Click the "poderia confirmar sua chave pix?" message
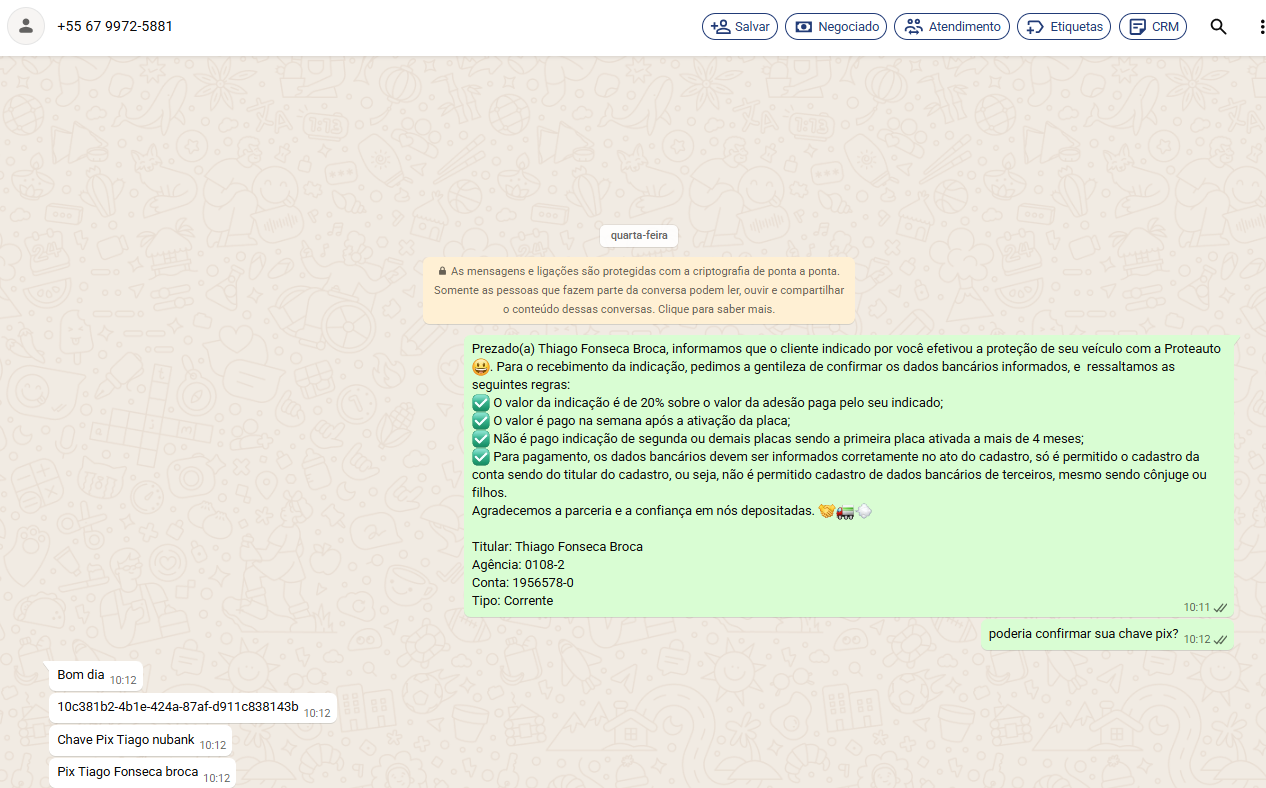This screenshot has height=788, width=1266. [x=1083, y=634]
